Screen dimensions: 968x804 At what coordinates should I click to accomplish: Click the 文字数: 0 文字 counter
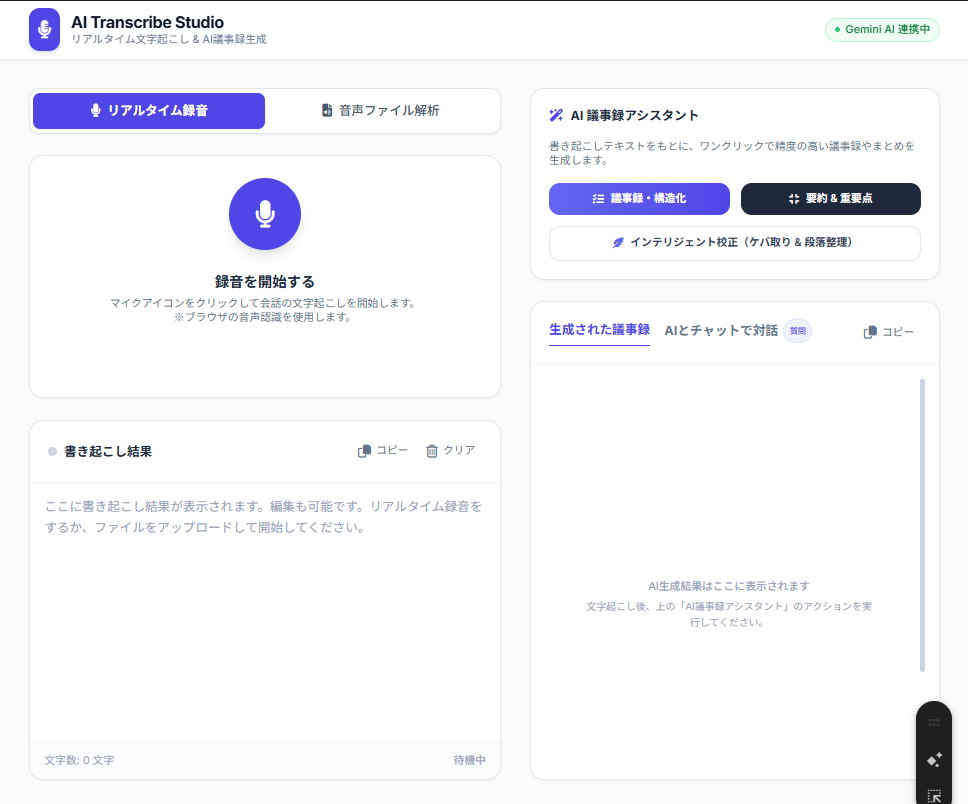pos(79,760)
